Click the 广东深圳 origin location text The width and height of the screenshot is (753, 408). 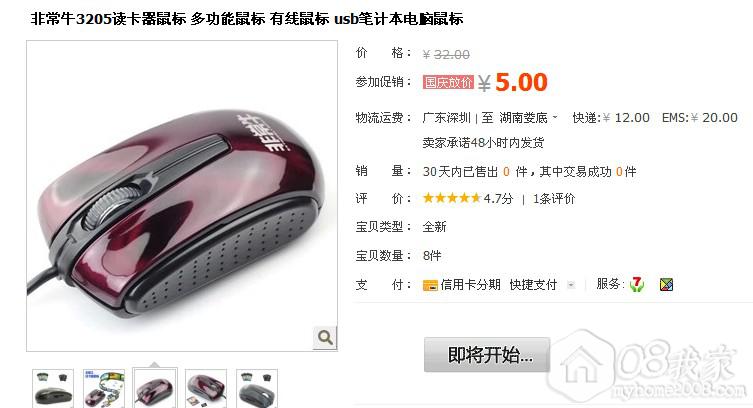(447, 118)
